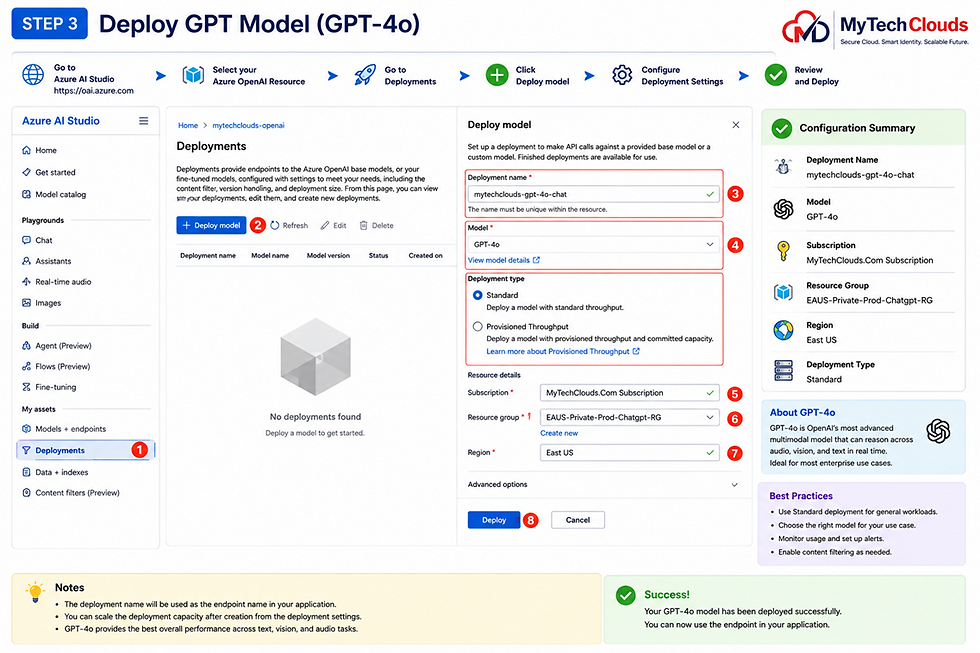Image resolution: width=980 pixels, height=653 pixels.
Task: Click the globe icon for Go to Azure AI Studio
Action: click(33, 74)
